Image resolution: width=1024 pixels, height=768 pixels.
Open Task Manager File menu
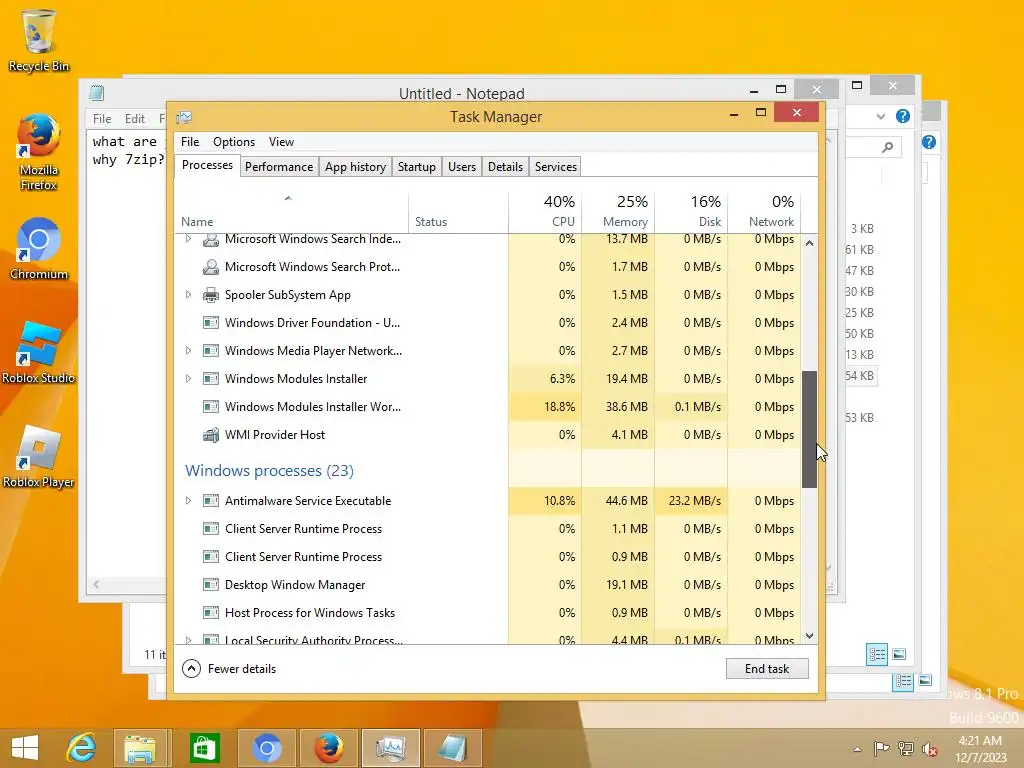click(190, 142)
